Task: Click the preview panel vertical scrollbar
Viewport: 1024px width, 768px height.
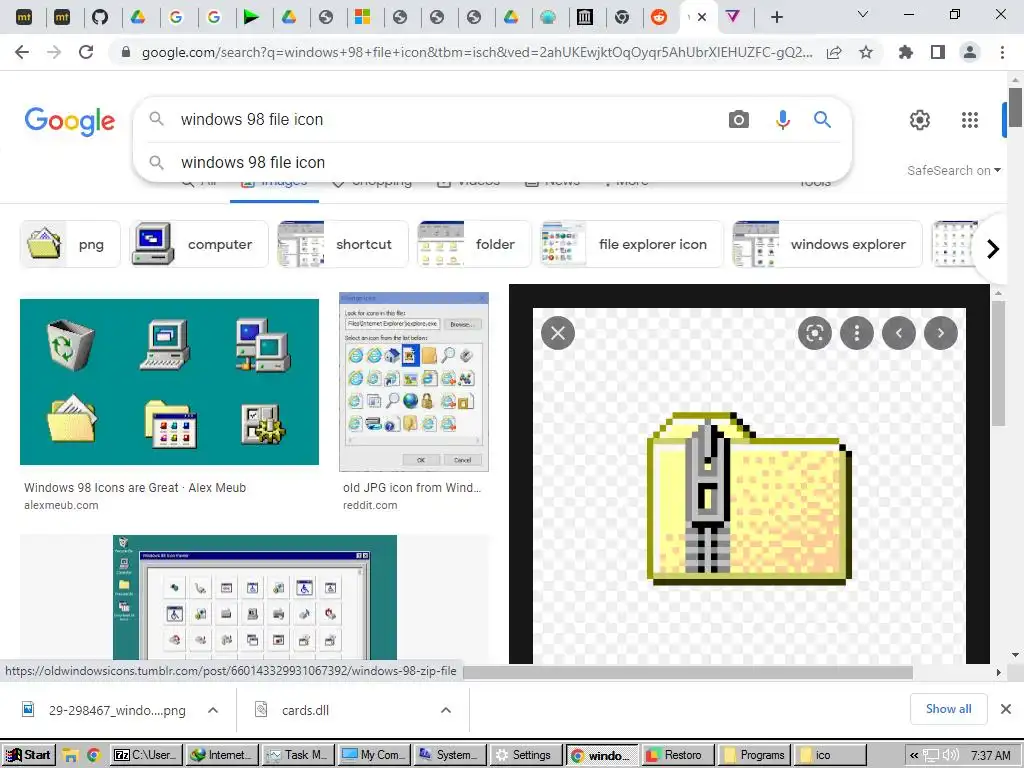Action: tap(997, 364)
